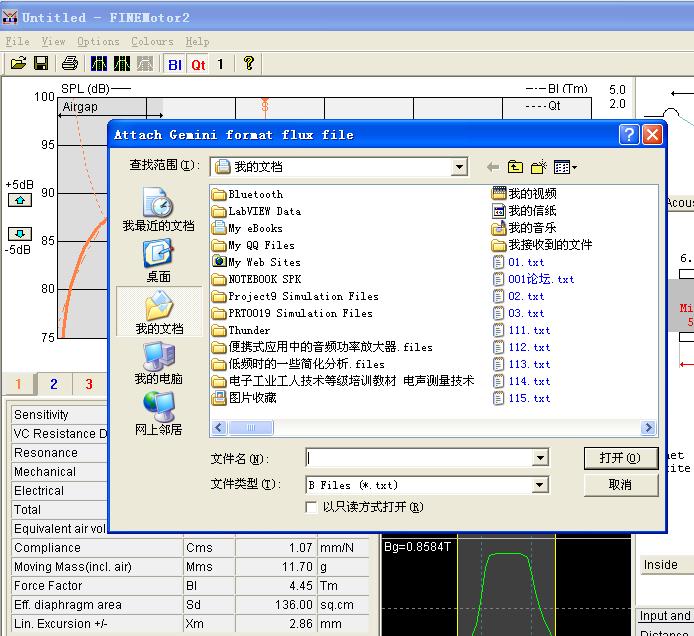Go up one folder level icon
The image size is (694, 636).
(515, 167)
